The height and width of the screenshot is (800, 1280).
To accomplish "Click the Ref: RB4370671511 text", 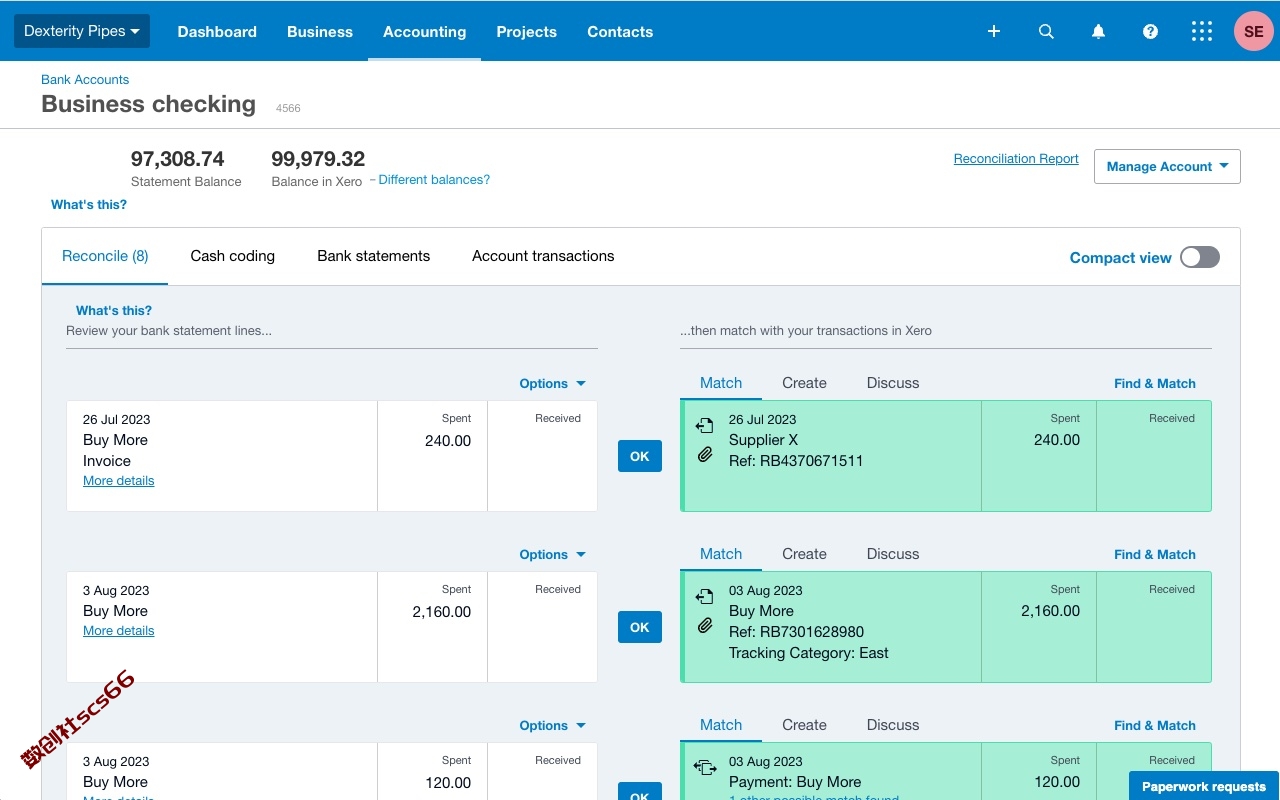I will point(796,461).
